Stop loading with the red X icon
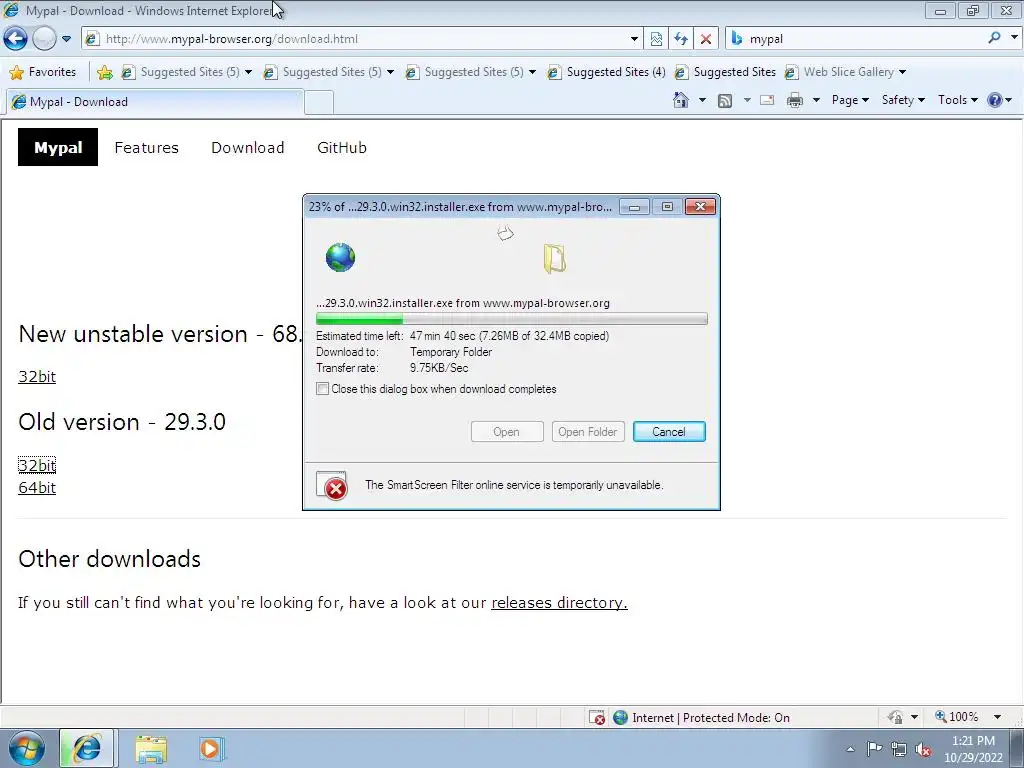The height and width of the screenshot is (768, 1024). (706, 39)
